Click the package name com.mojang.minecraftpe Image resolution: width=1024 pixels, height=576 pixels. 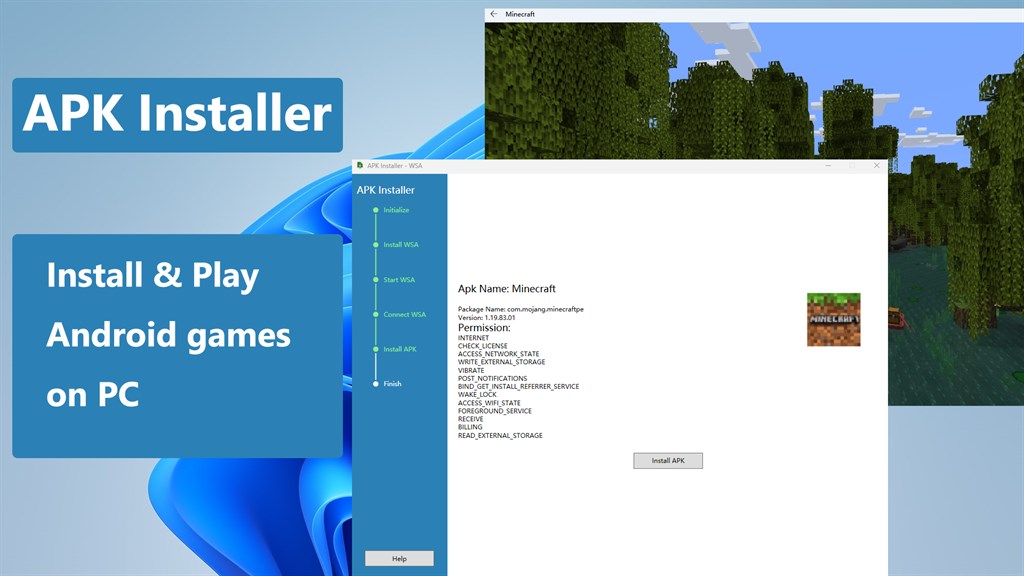545,309
